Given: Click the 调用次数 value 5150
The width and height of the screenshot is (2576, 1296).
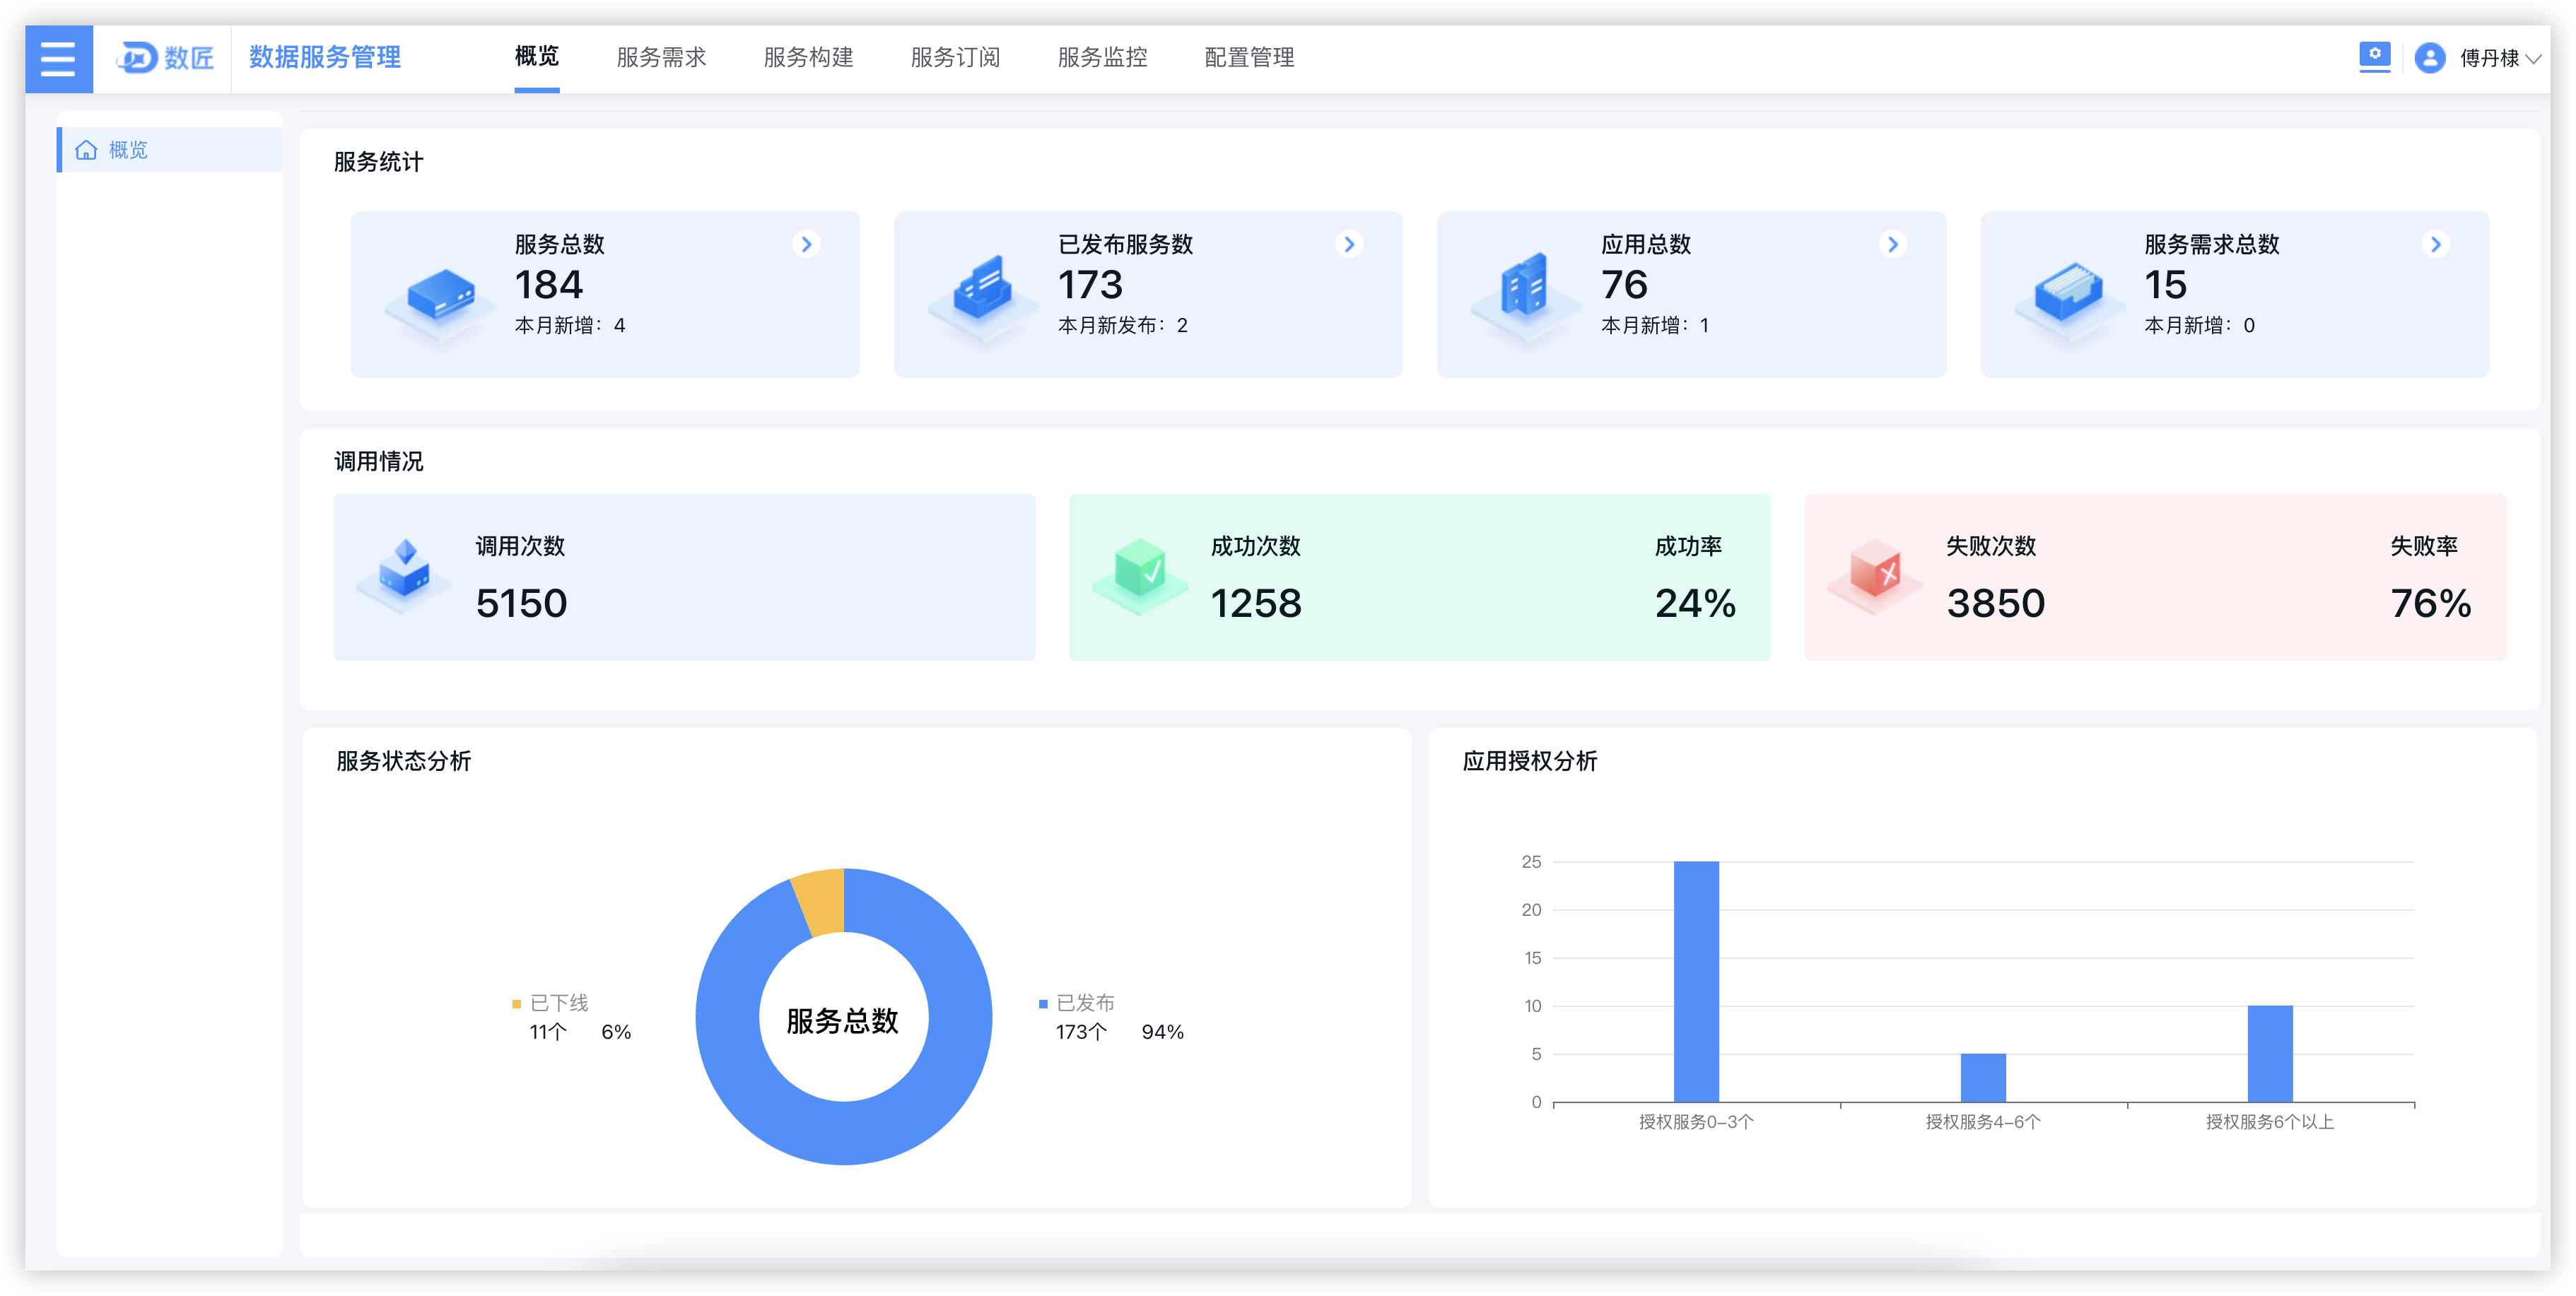Looking at the screenshot, I should [x=521, y=603].
